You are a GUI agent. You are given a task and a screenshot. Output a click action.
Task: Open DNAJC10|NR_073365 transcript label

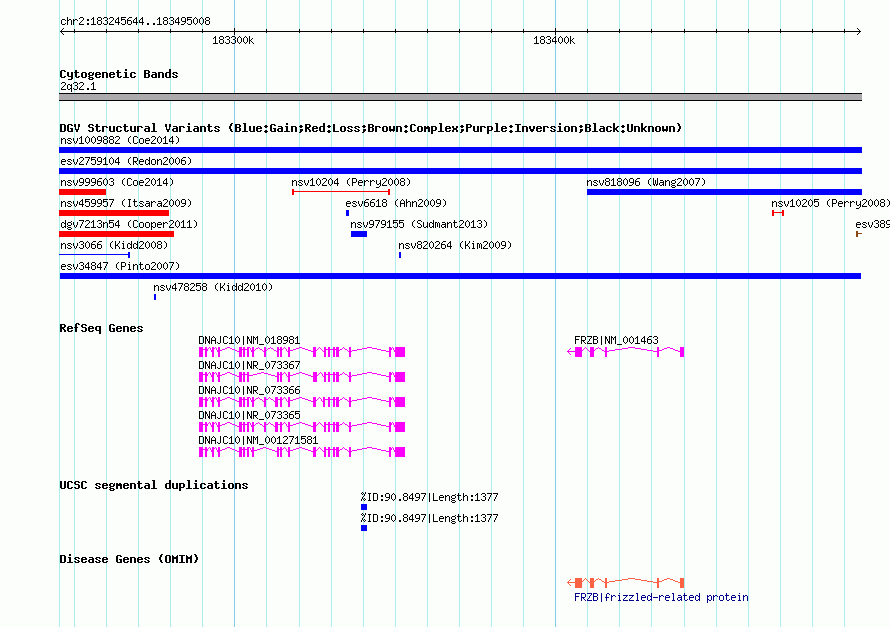[x=249, y=415]
